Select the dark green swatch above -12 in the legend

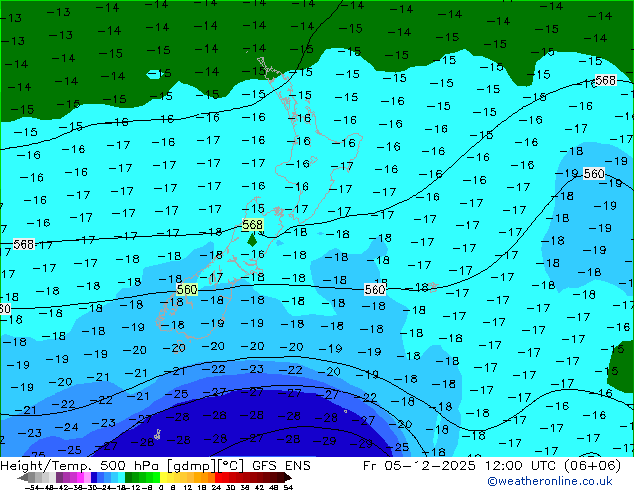129,477
